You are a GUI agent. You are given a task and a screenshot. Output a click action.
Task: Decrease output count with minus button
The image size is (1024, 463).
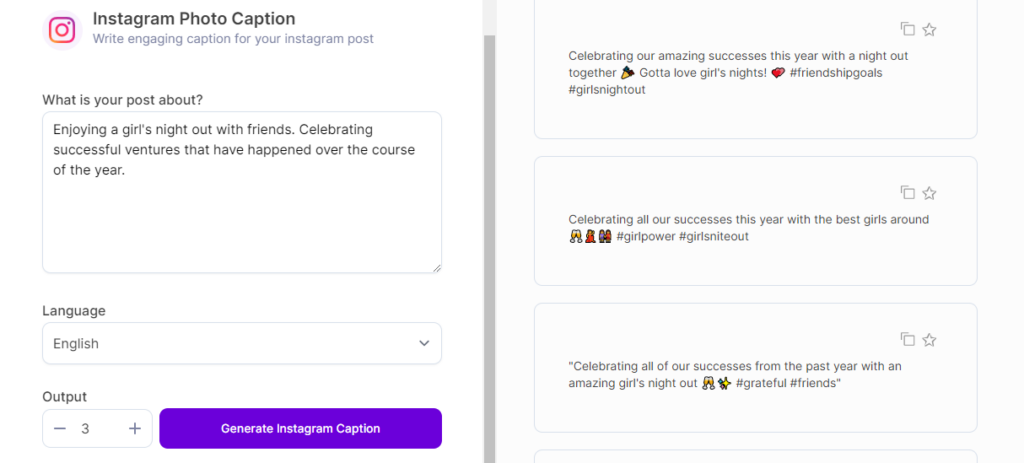pyautogui.click(x=60, y=428)
